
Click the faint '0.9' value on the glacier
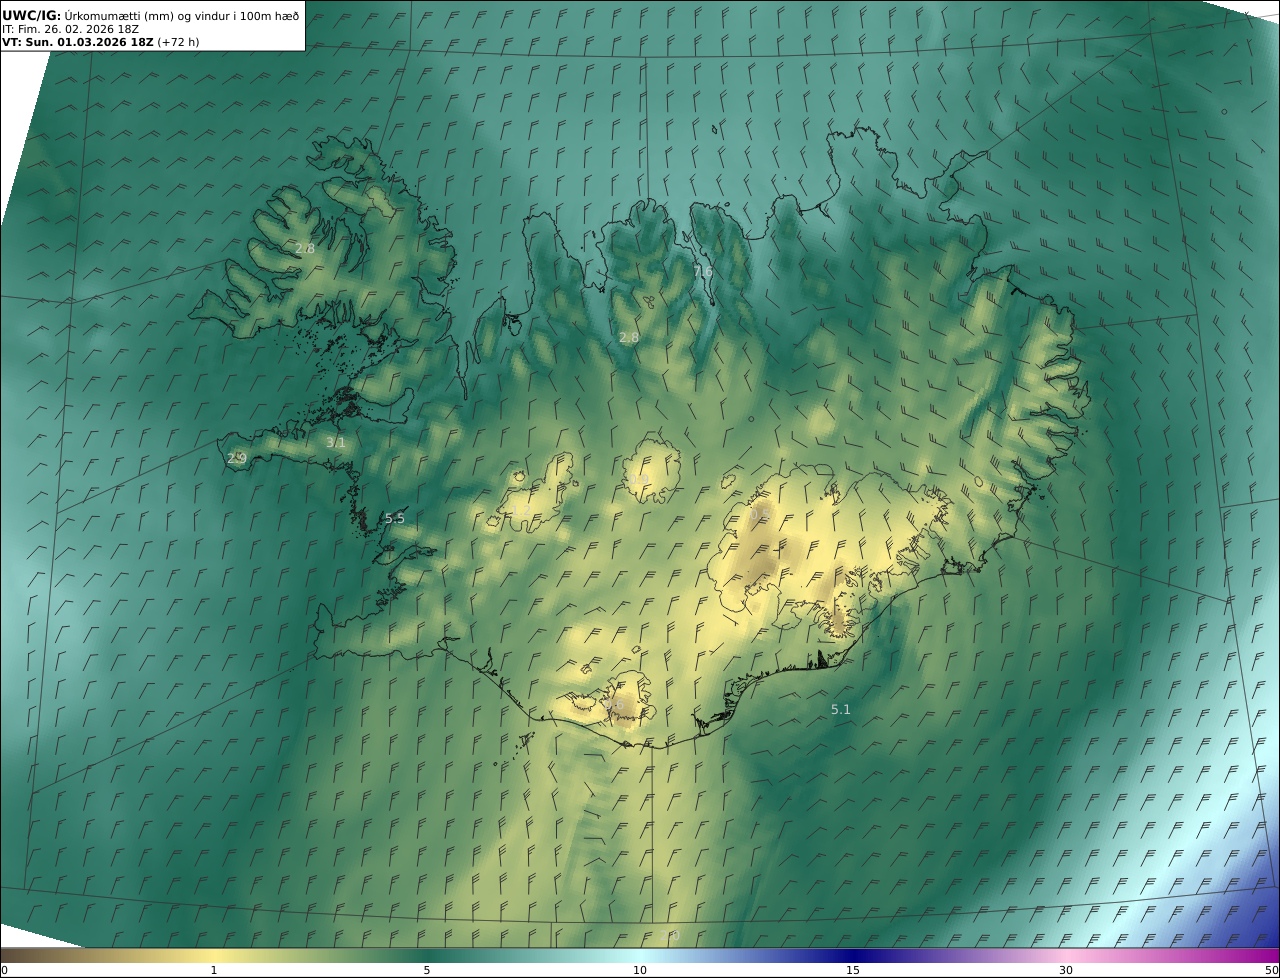coord(639,480)
